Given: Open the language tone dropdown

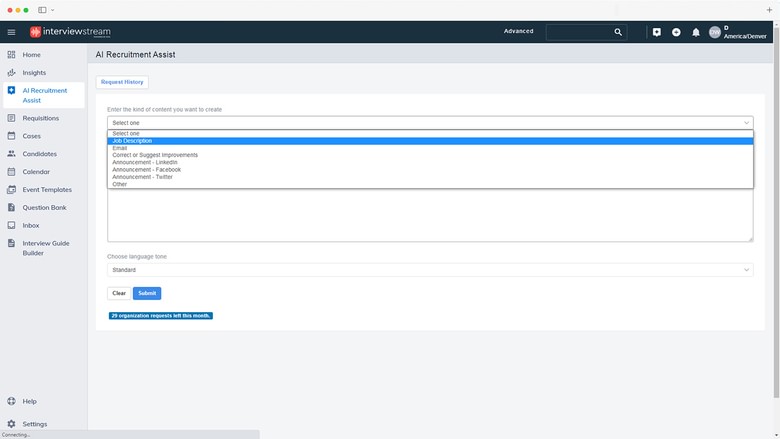Looking at the screenshot, I should pyautogui.click(x=430, y=270).
